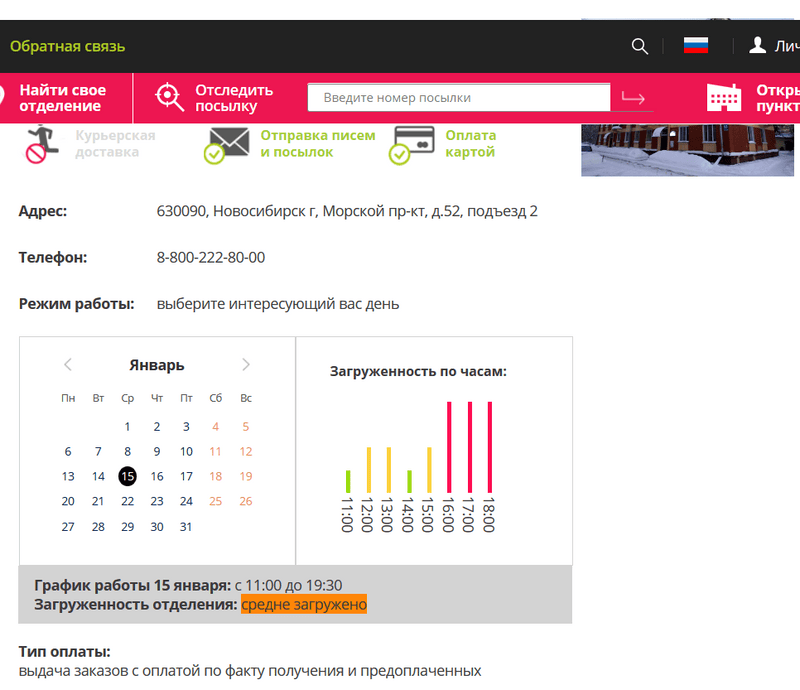Click the envelope letters and parcels icon

(x=227, y=145)
